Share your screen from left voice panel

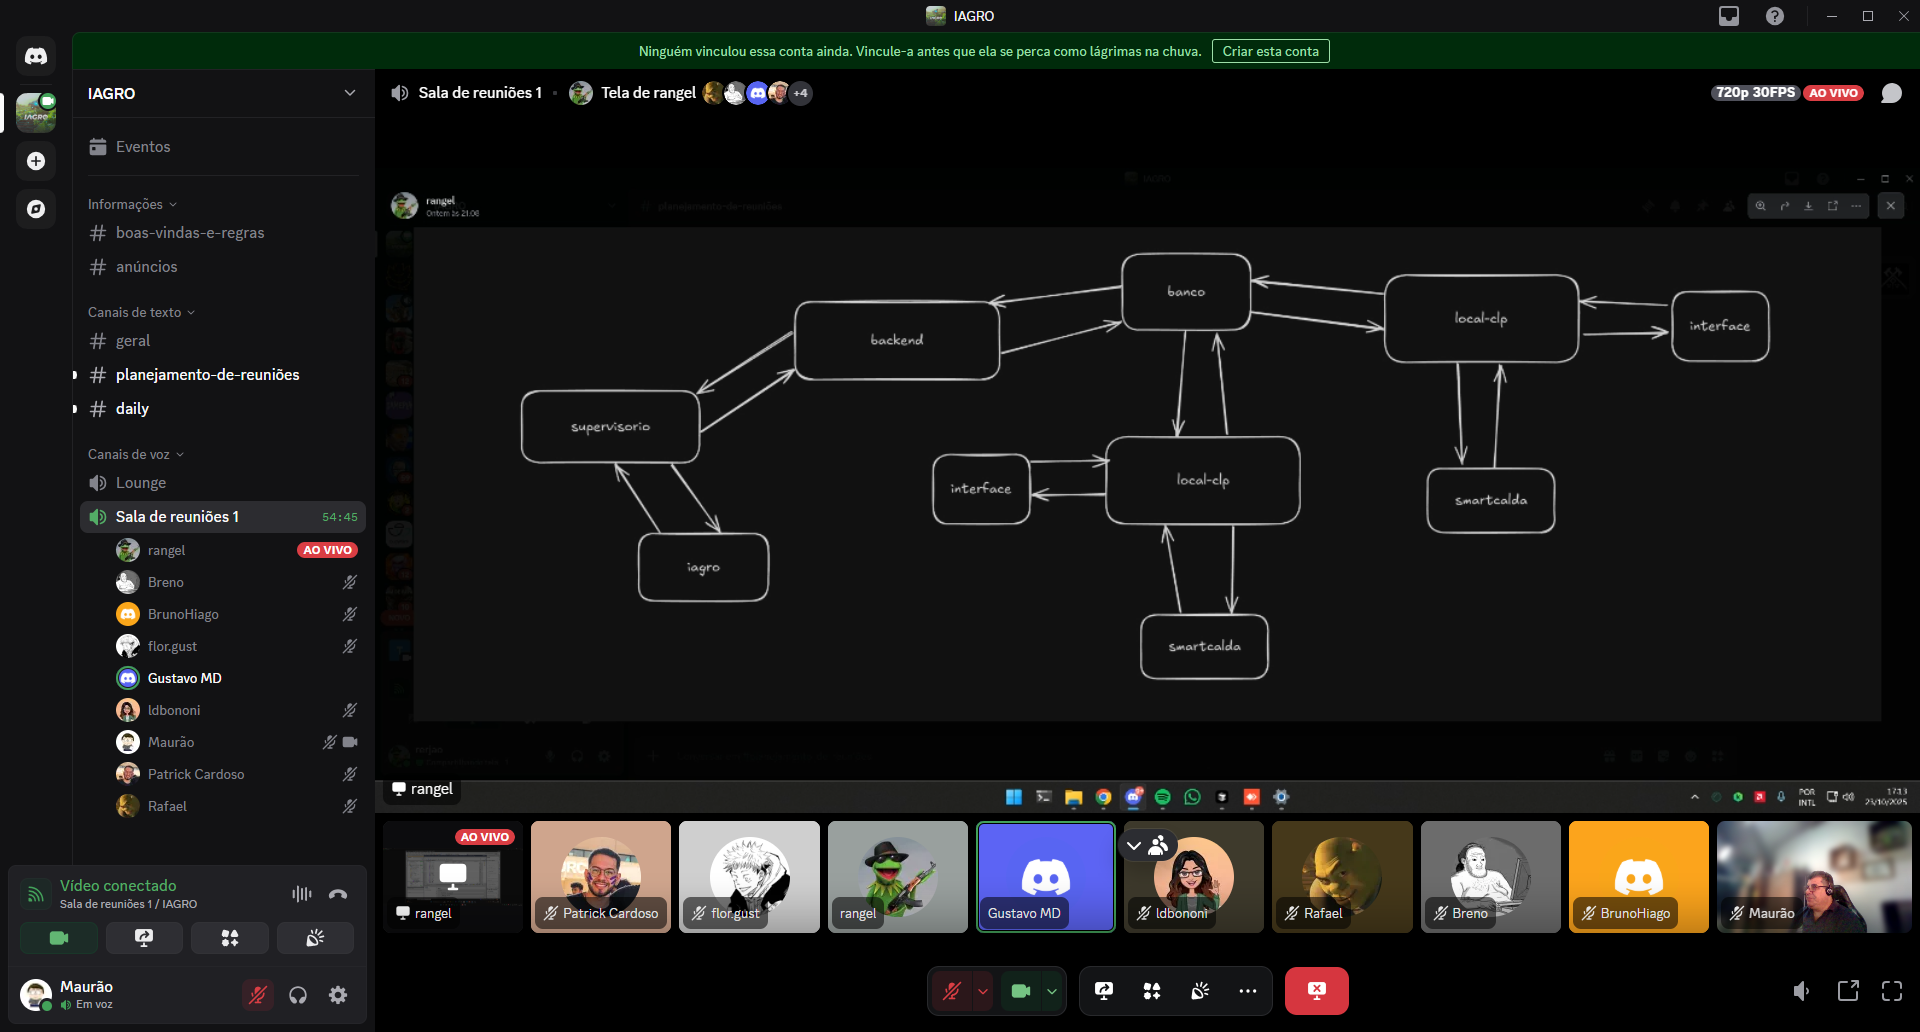point(144,938)
